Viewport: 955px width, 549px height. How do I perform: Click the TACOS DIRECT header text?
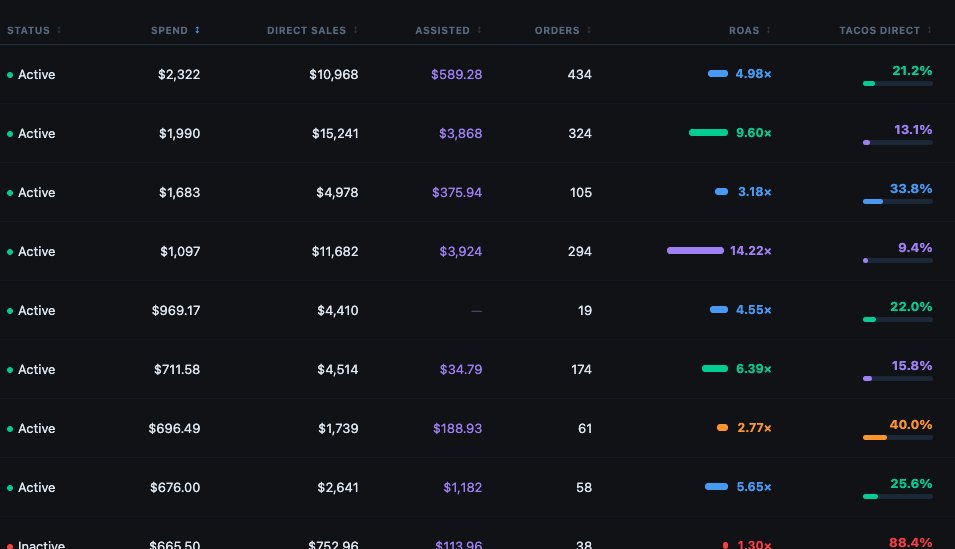(x=879, y=30)
